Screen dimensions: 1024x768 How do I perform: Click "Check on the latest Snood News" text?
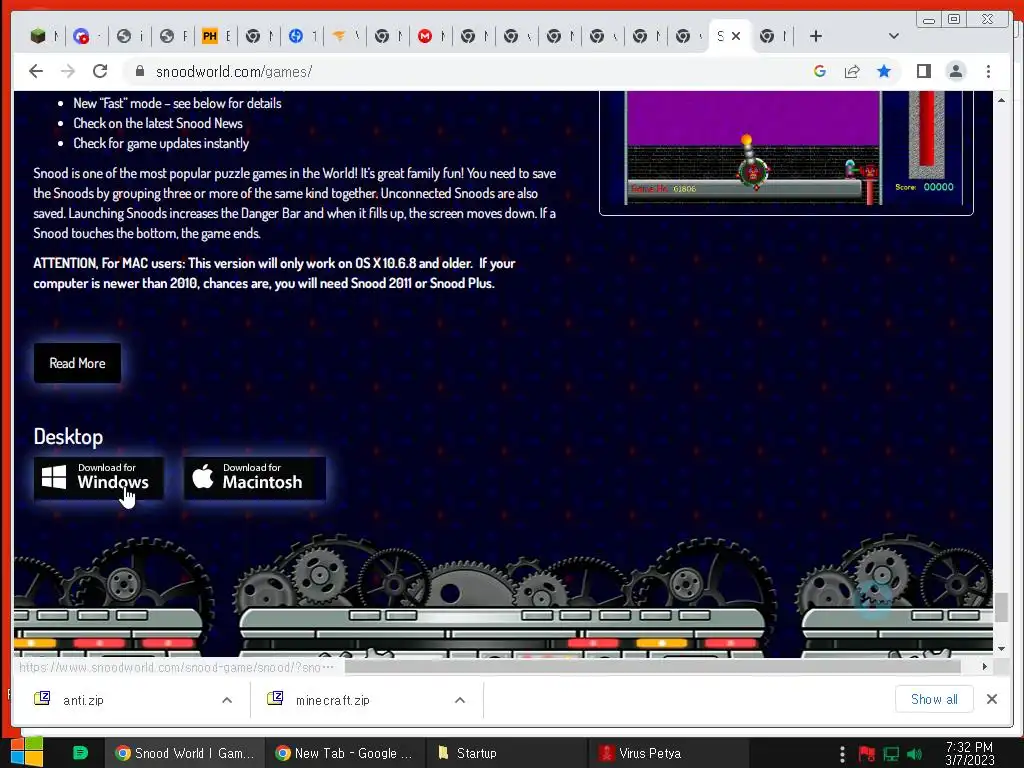157,123
